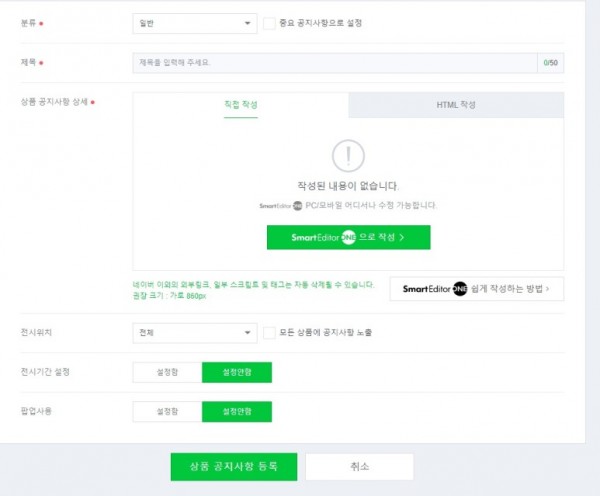
Task: Click the 취소 button
Action: coord(359,467)
